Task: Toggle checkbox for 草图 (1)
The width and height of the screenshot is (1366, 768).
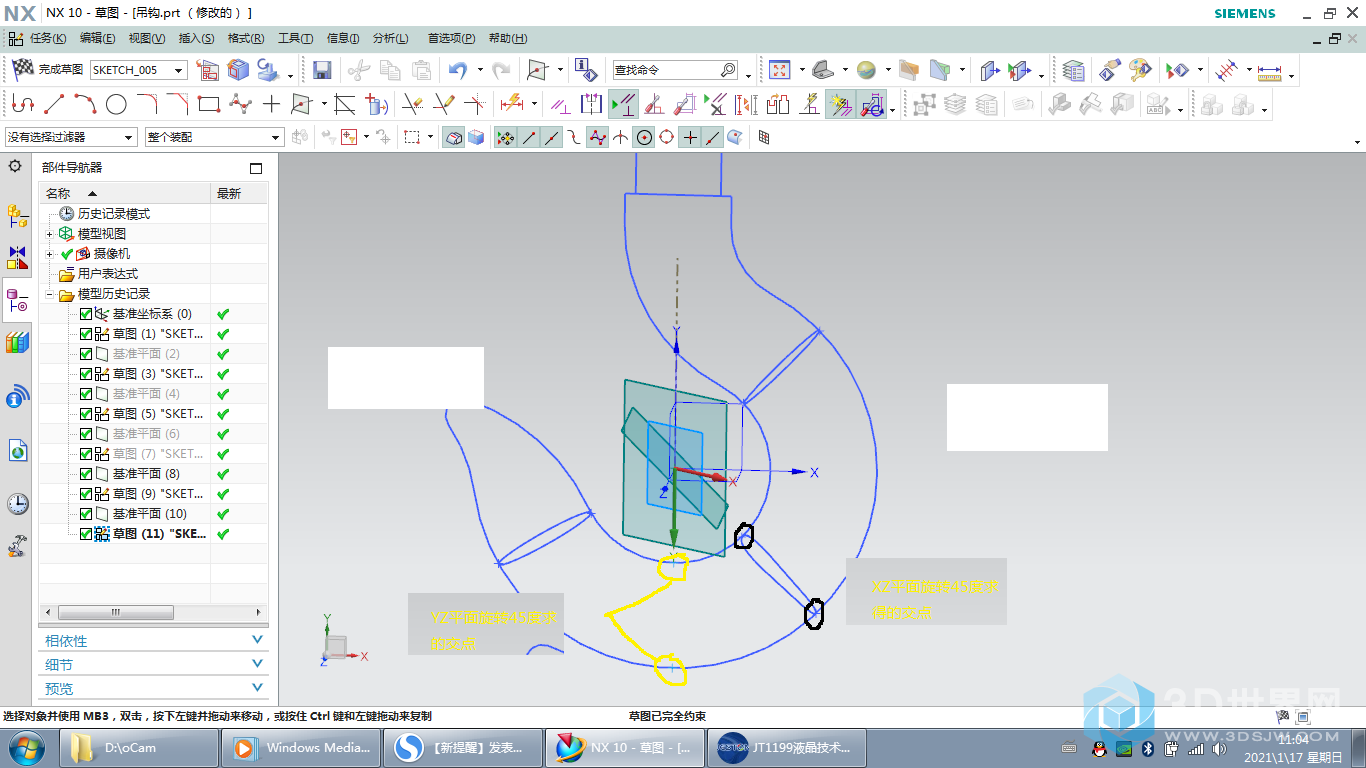Action: 86,334
